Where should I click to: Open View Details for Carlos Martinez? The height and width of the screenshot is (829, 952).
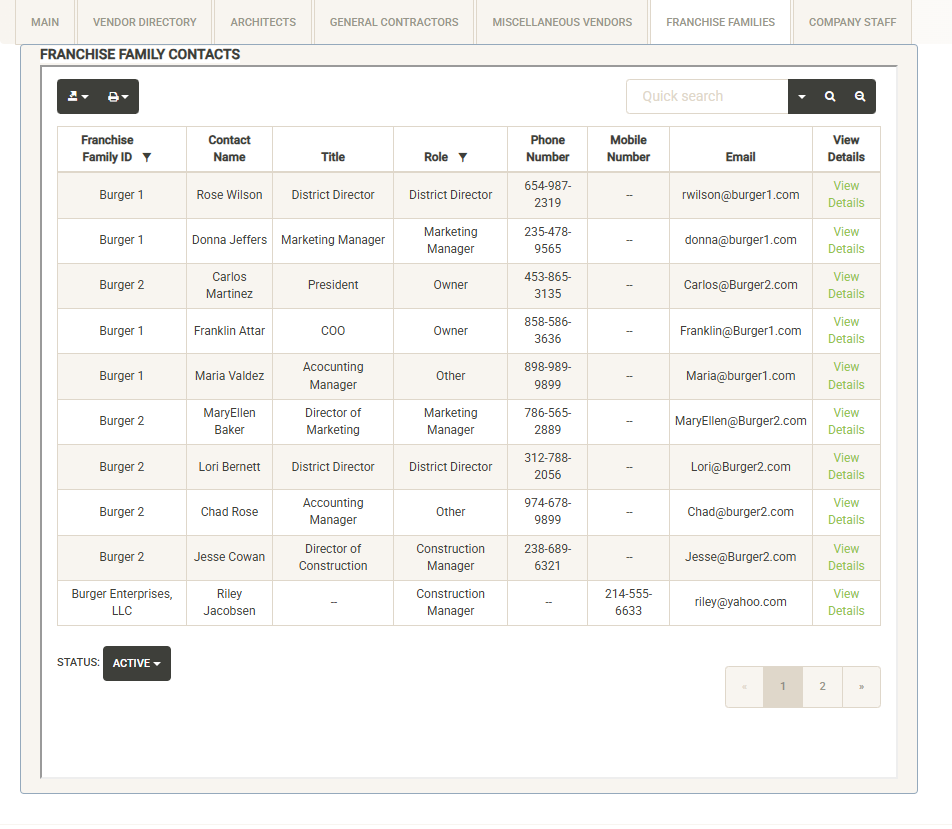click(x=846, y=285)
